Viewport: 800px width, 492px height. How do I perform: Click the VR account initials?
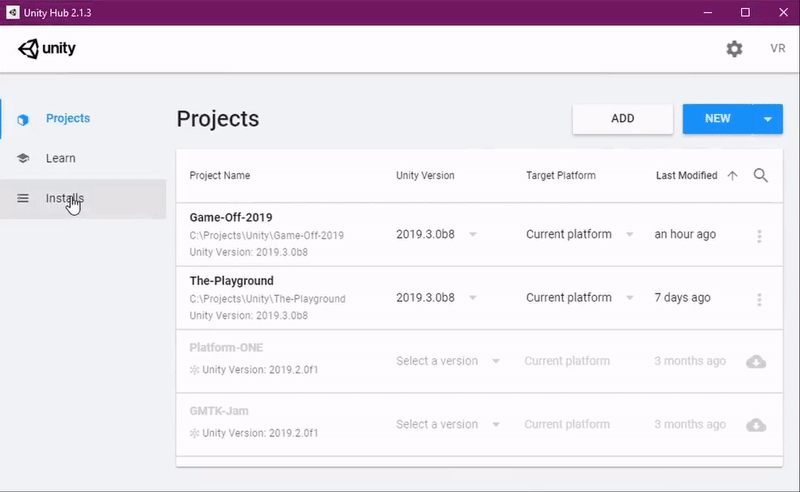pyautogui.click(x=778, y=48)
